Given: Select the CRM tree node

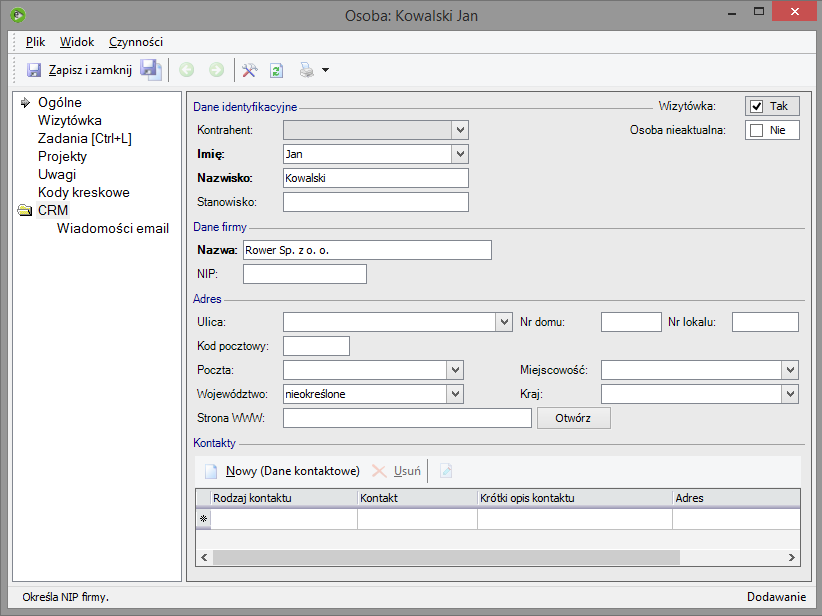Looking at the screenshot, I should [53, 210].
